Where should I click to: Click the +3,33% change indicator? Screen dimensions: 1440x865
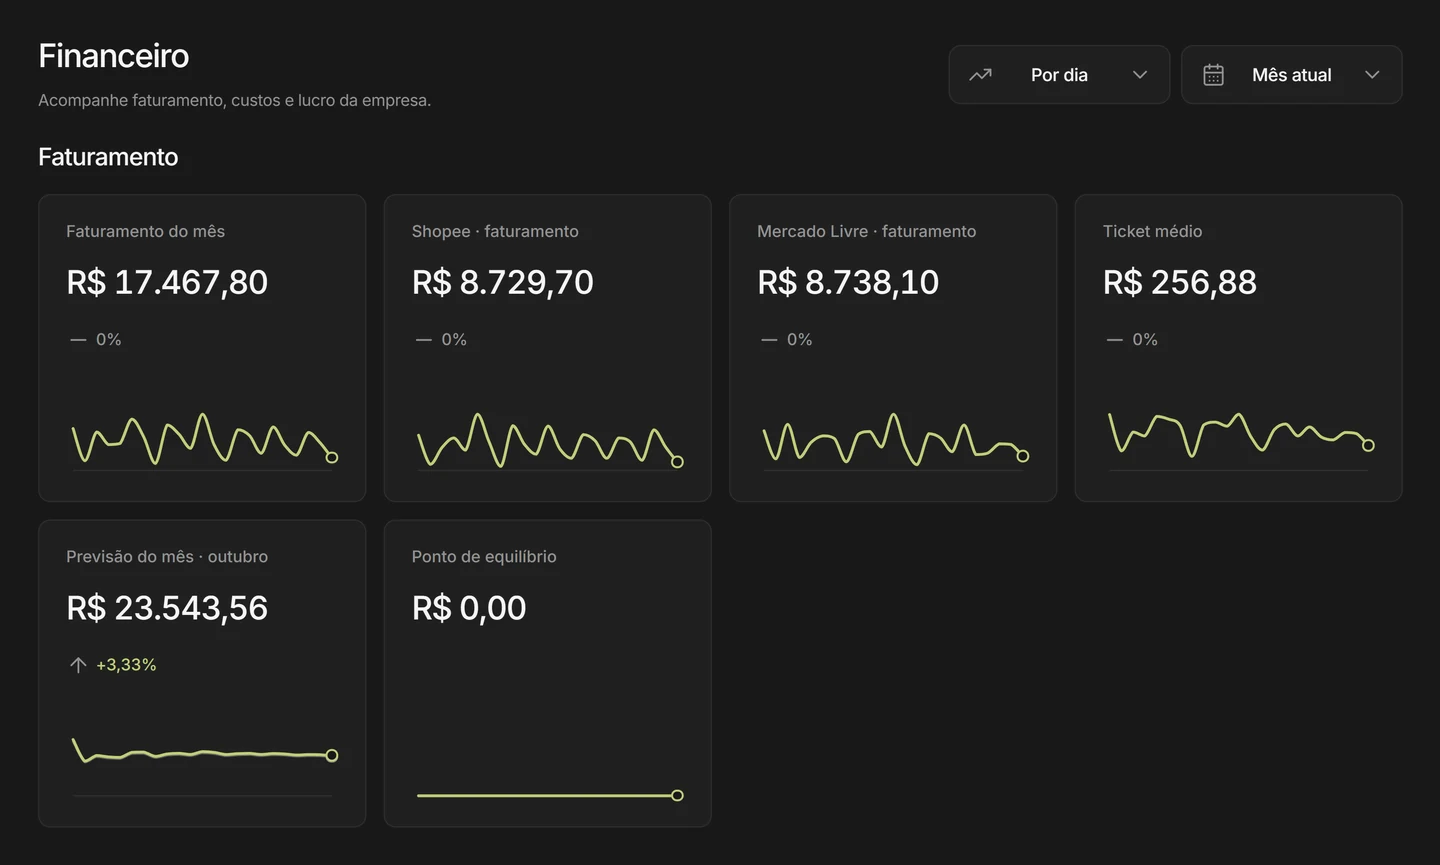(126, 665)
